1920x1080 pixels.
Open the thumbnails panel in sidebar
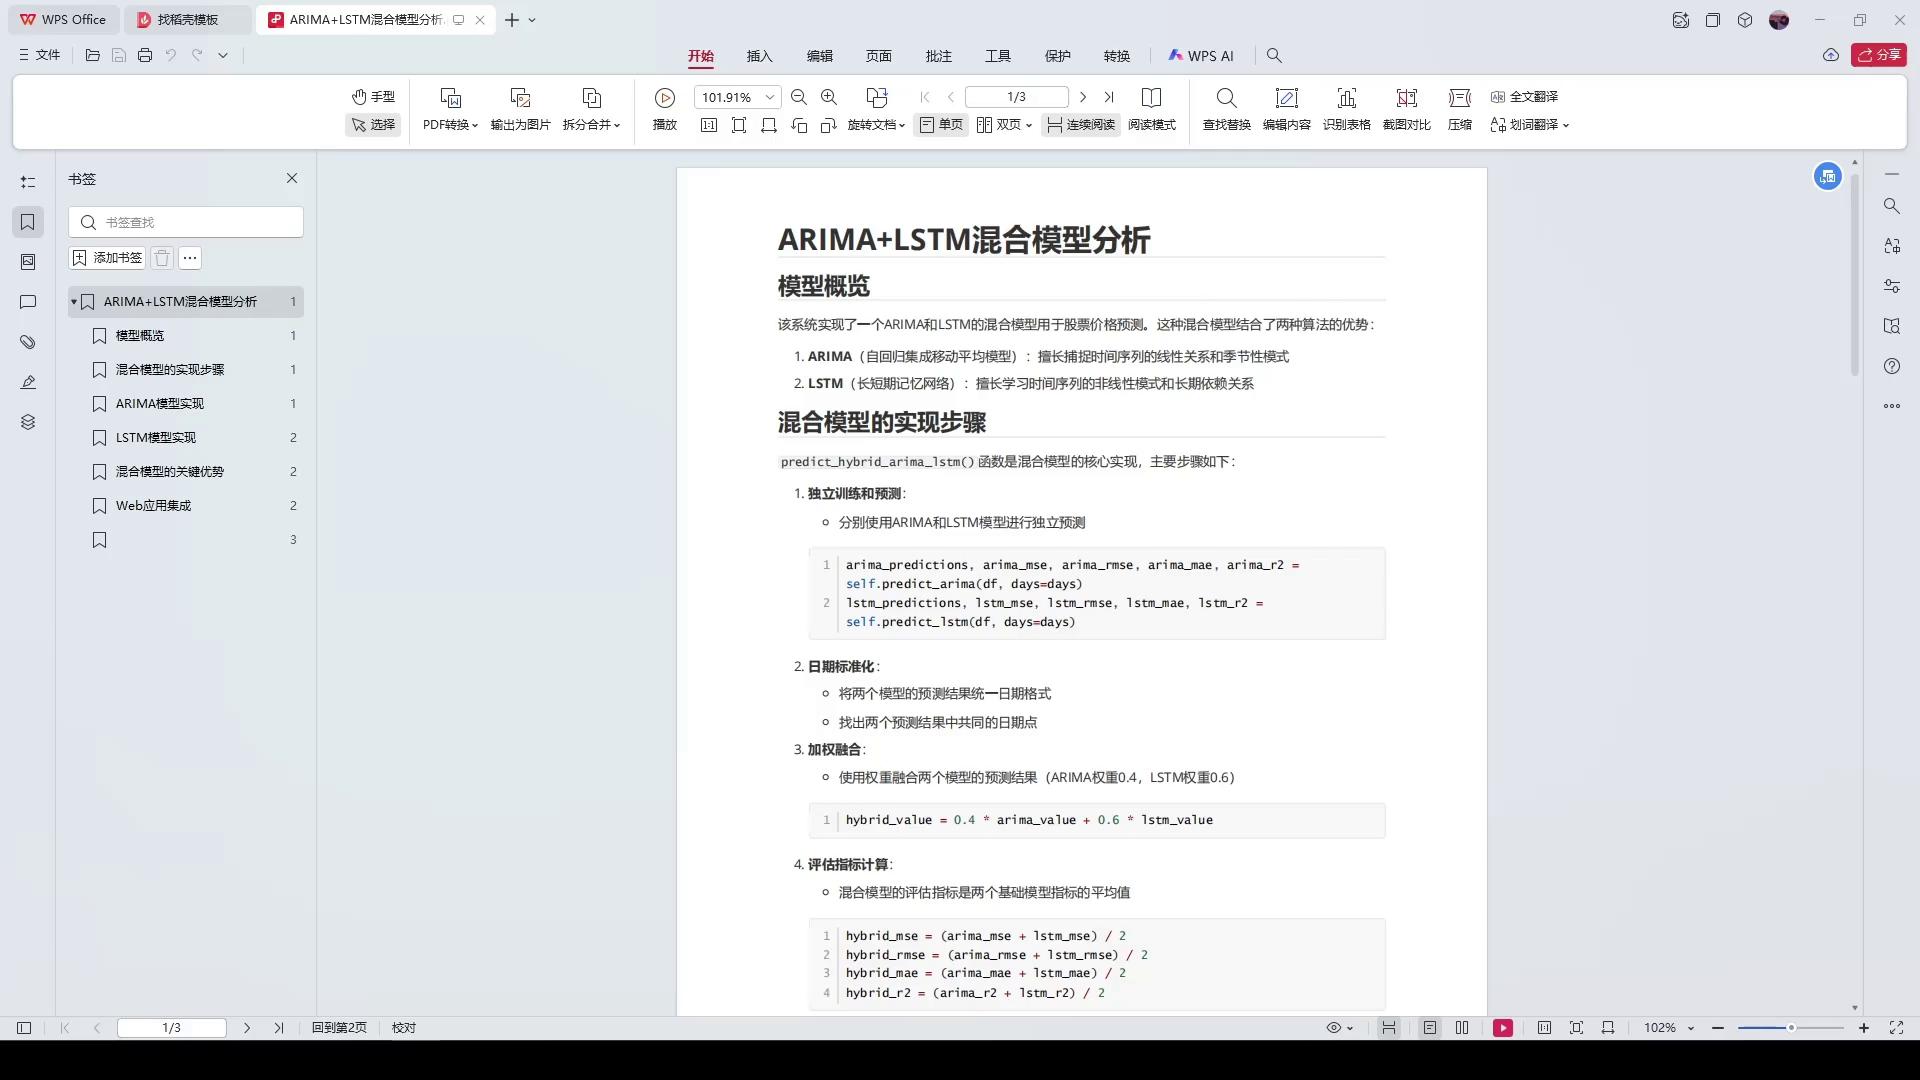coord(28,262)
